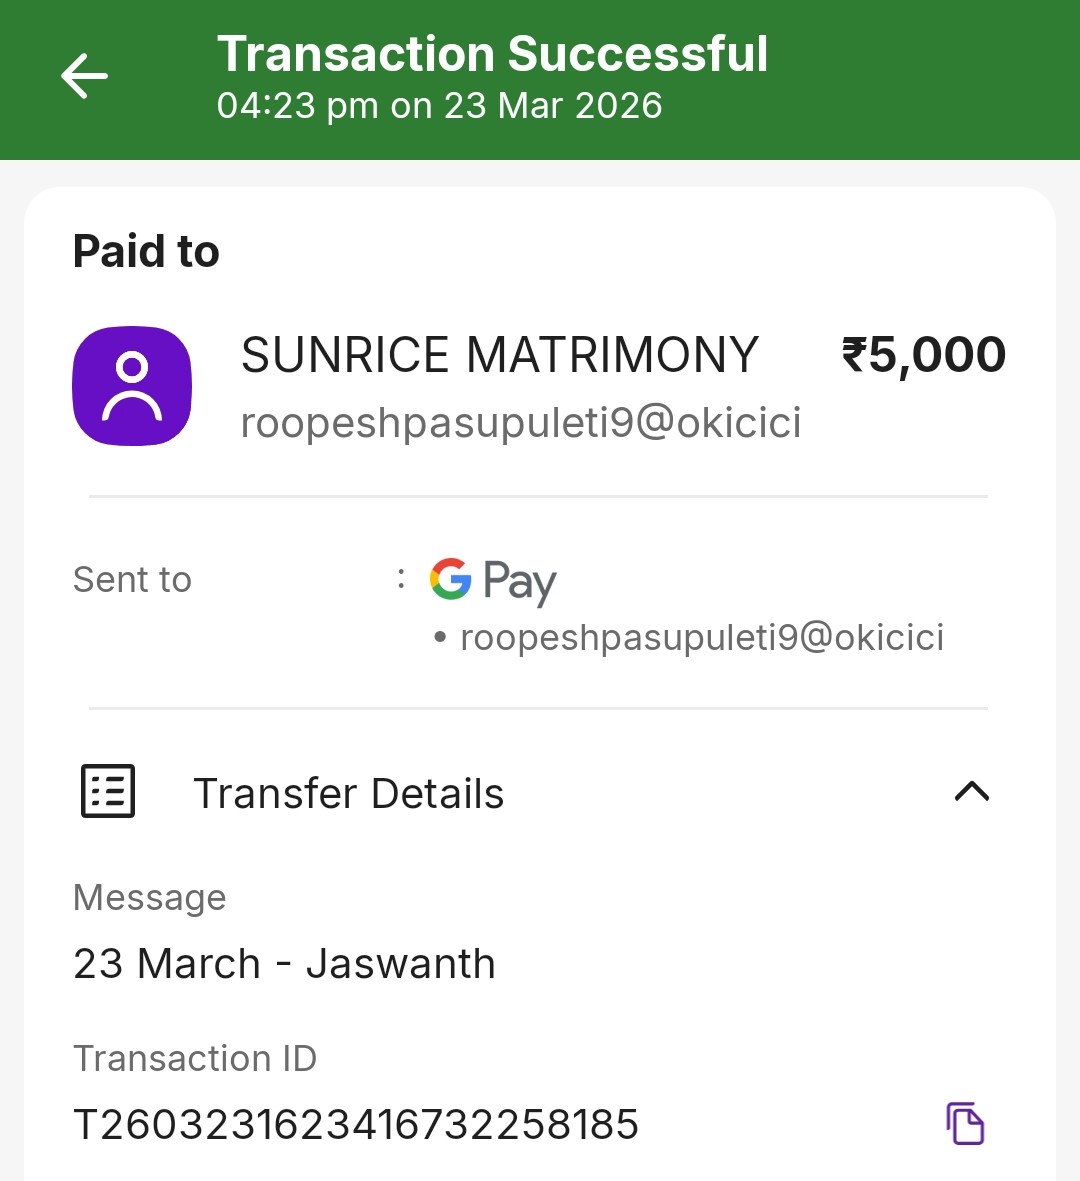
Task: Tap the "Sent to" label
Action: pos(132,580)
